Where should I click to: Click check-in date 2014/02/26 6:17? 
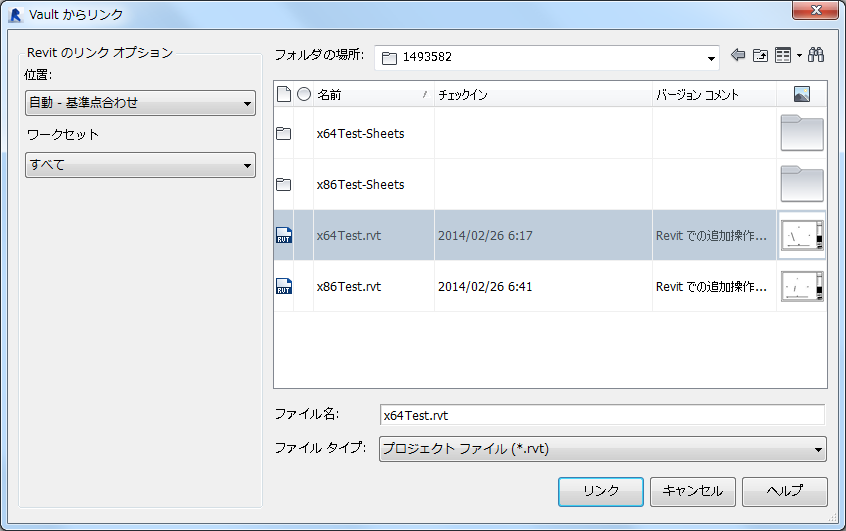pos(485,236)
